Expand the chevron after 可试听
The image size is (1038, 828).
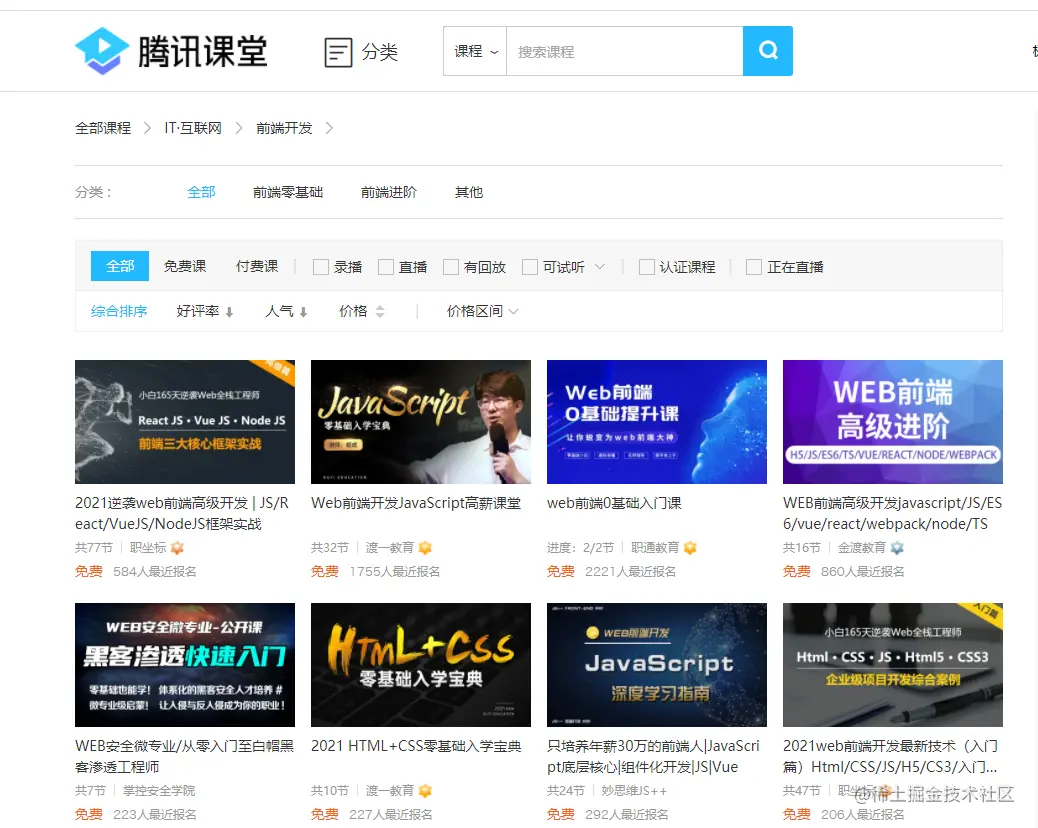click(x=600, y=267)
